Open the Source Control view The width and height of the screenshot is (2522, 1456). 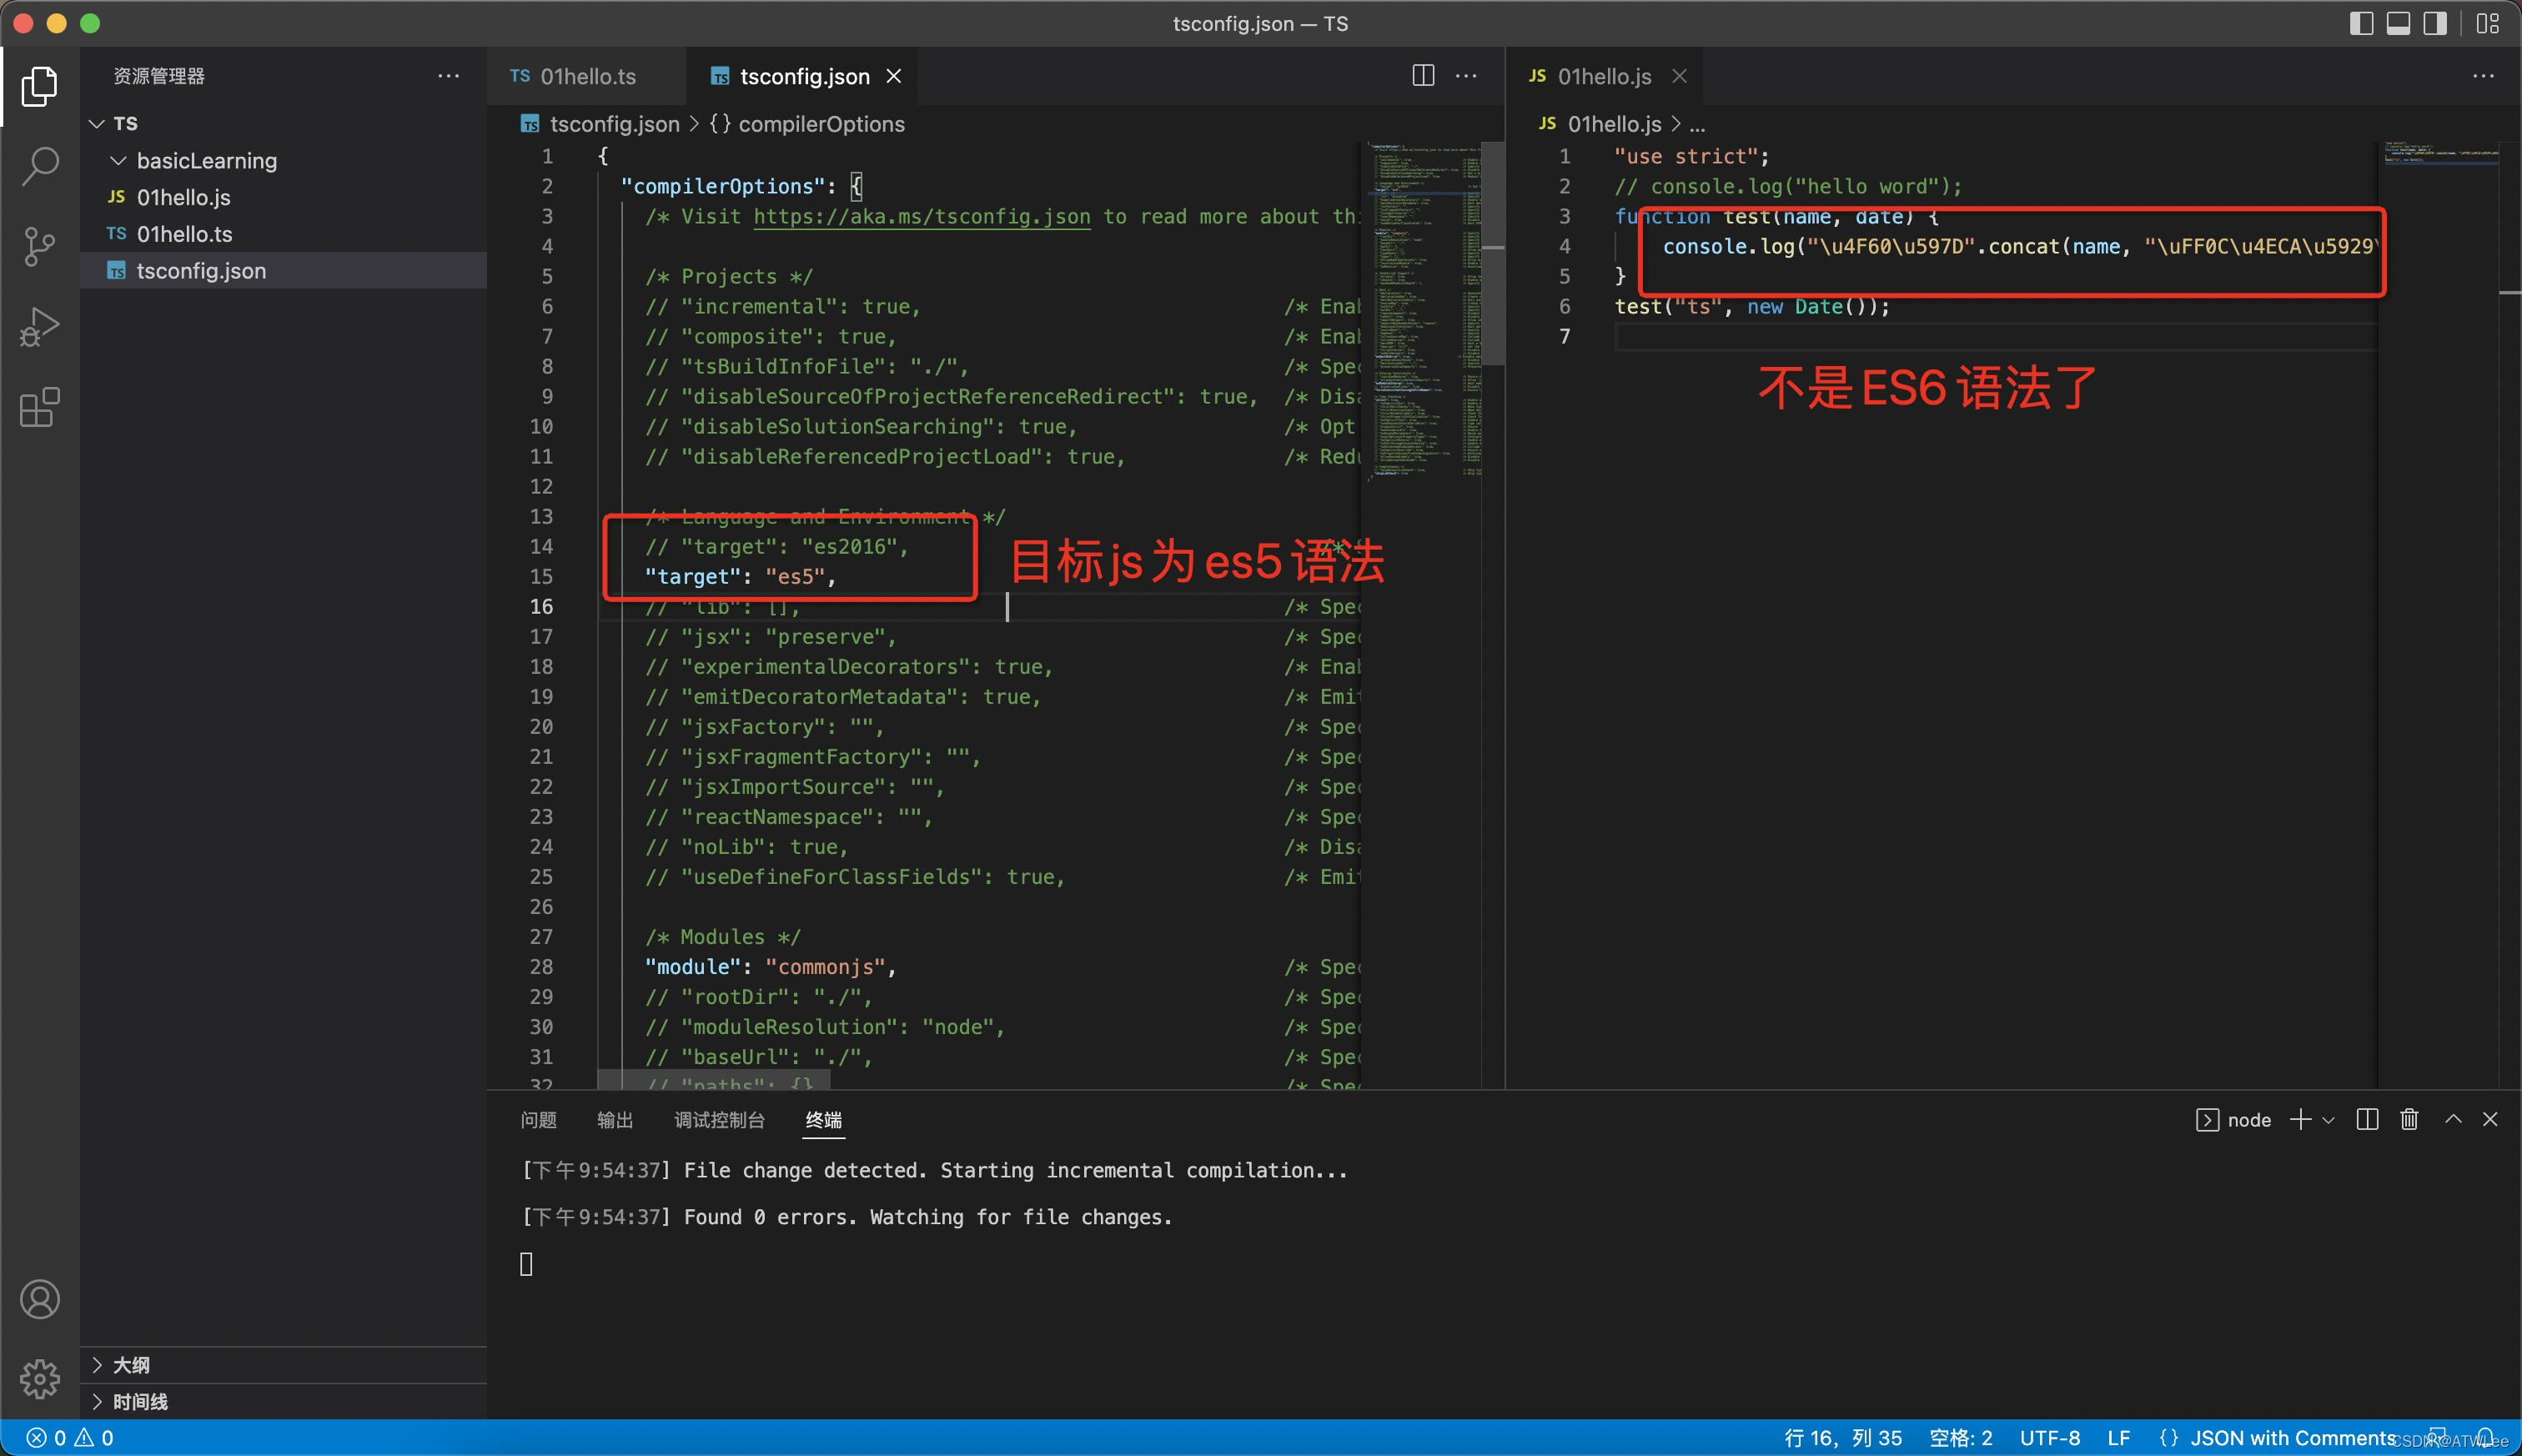point(40,246)
